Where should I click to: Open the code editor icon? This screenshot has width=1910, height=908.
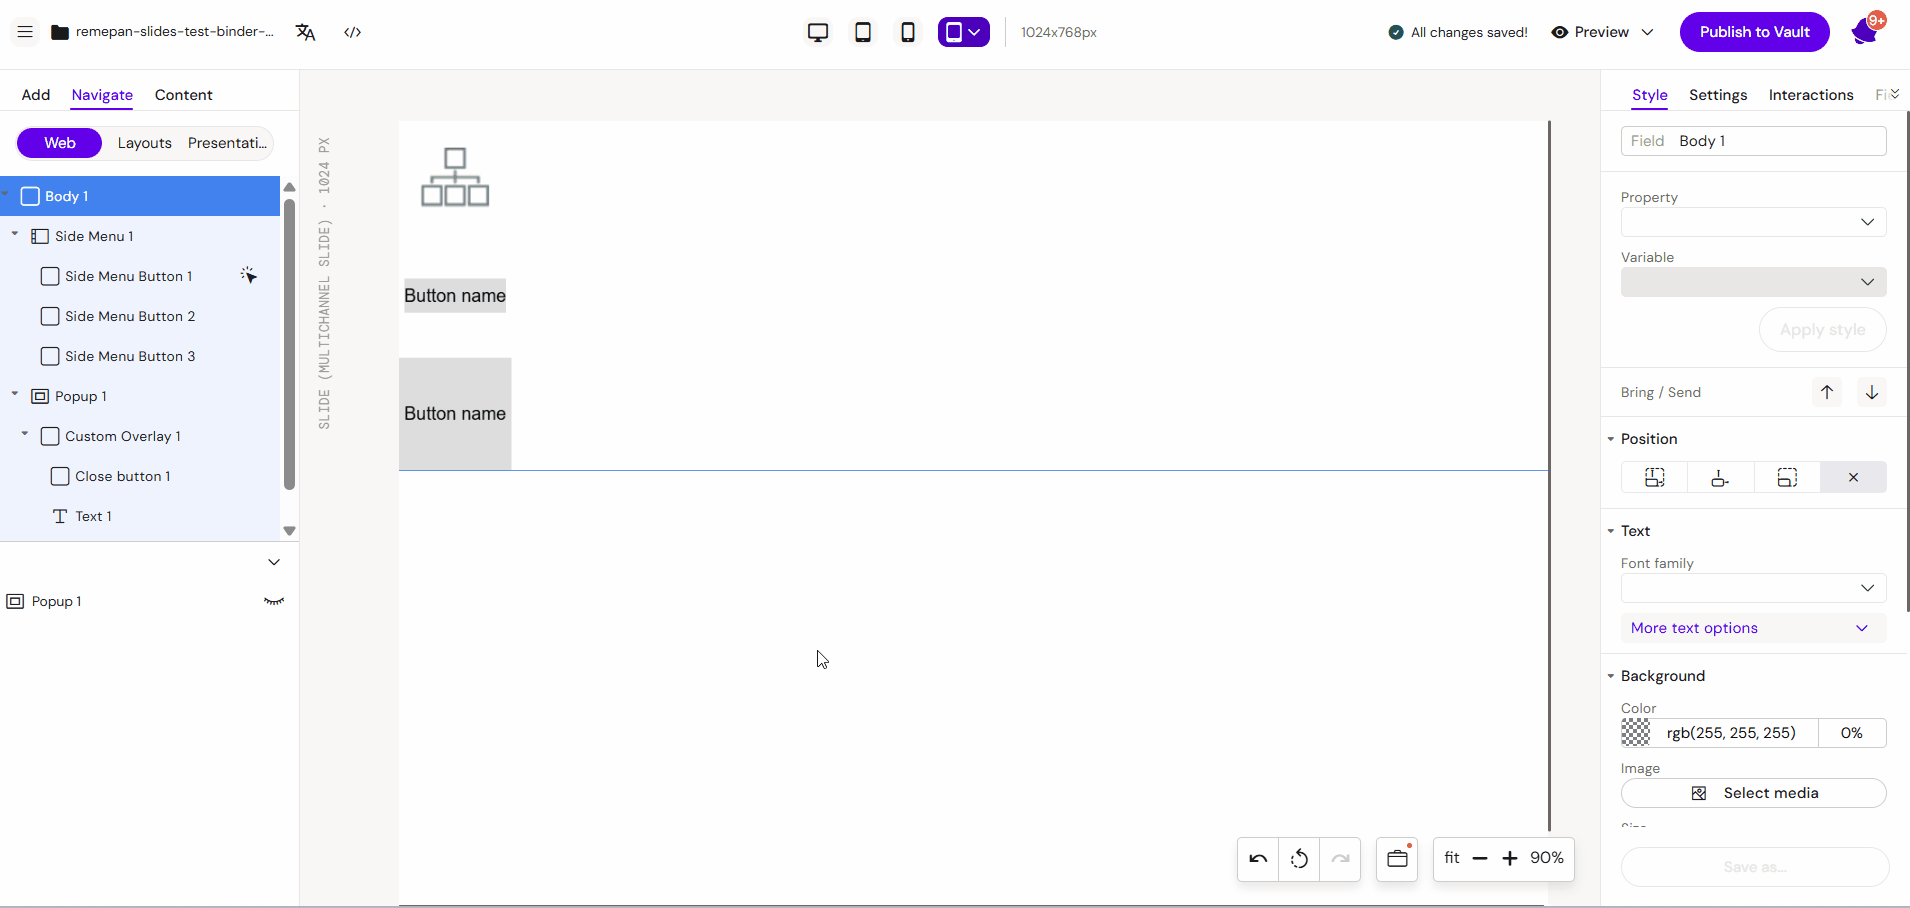point(353,32)
